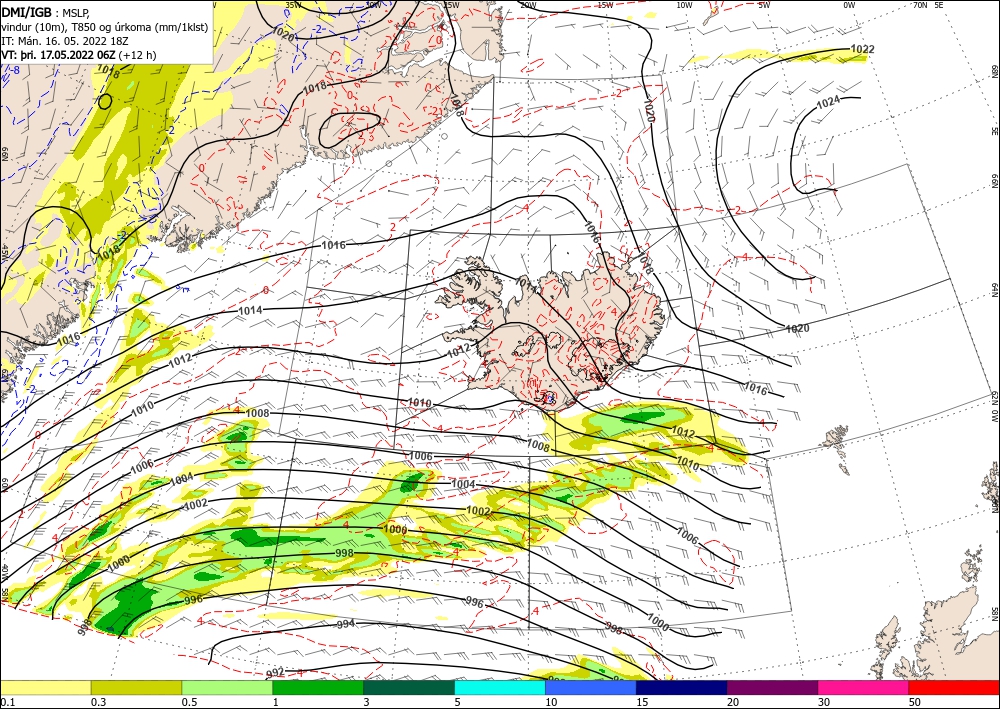This screenshot has width=1000, height=709.
Task: Select the purple 20–30 legend swatch
Action: click(x=772, y=687)
